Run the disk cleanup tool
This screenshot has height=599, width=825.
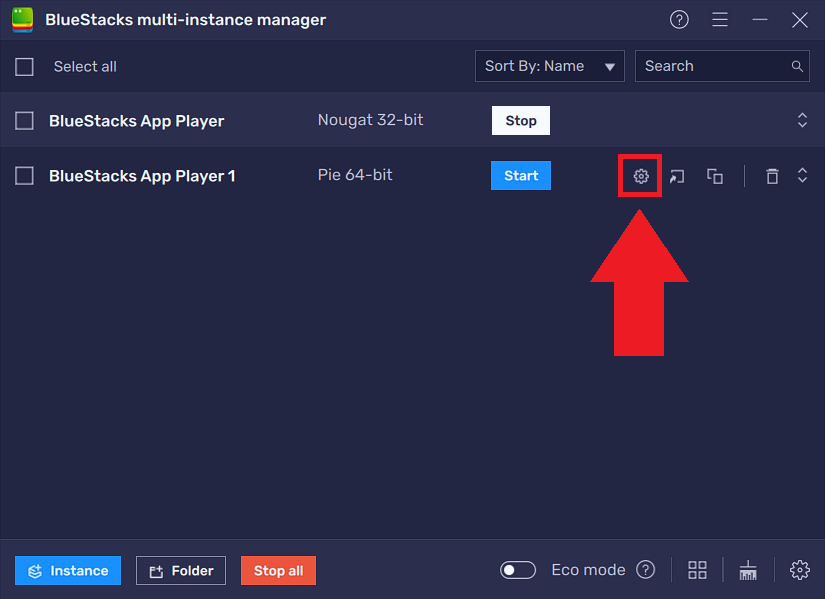pos(748,569)
